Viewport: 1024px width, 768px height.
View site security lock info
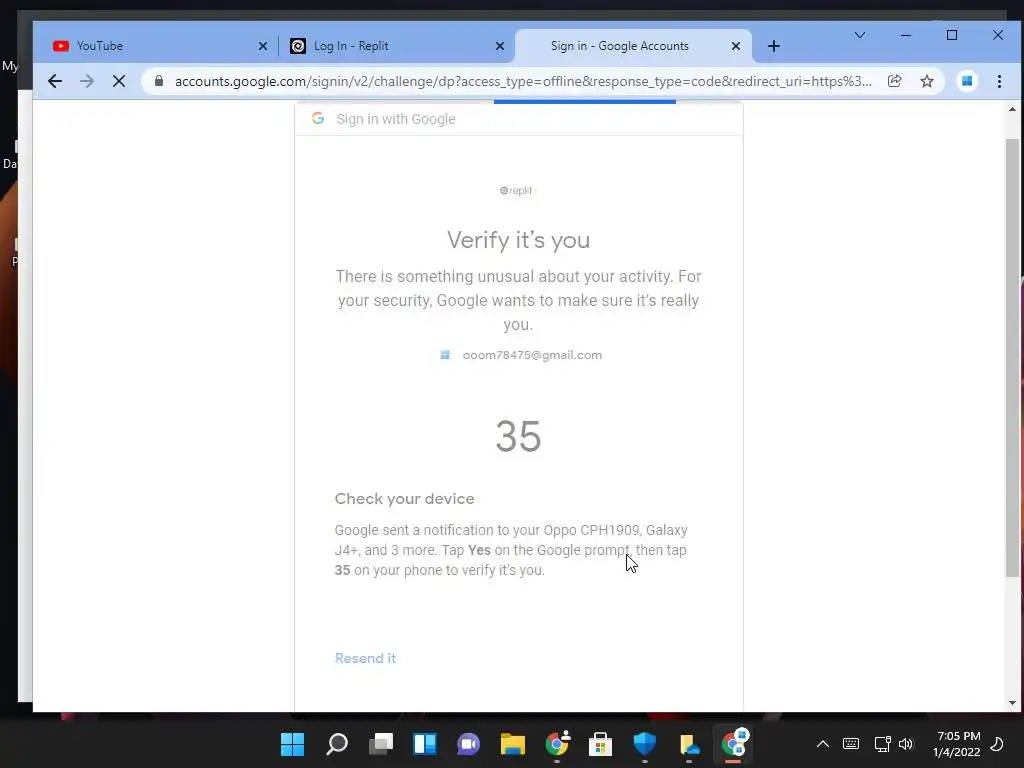159,81
